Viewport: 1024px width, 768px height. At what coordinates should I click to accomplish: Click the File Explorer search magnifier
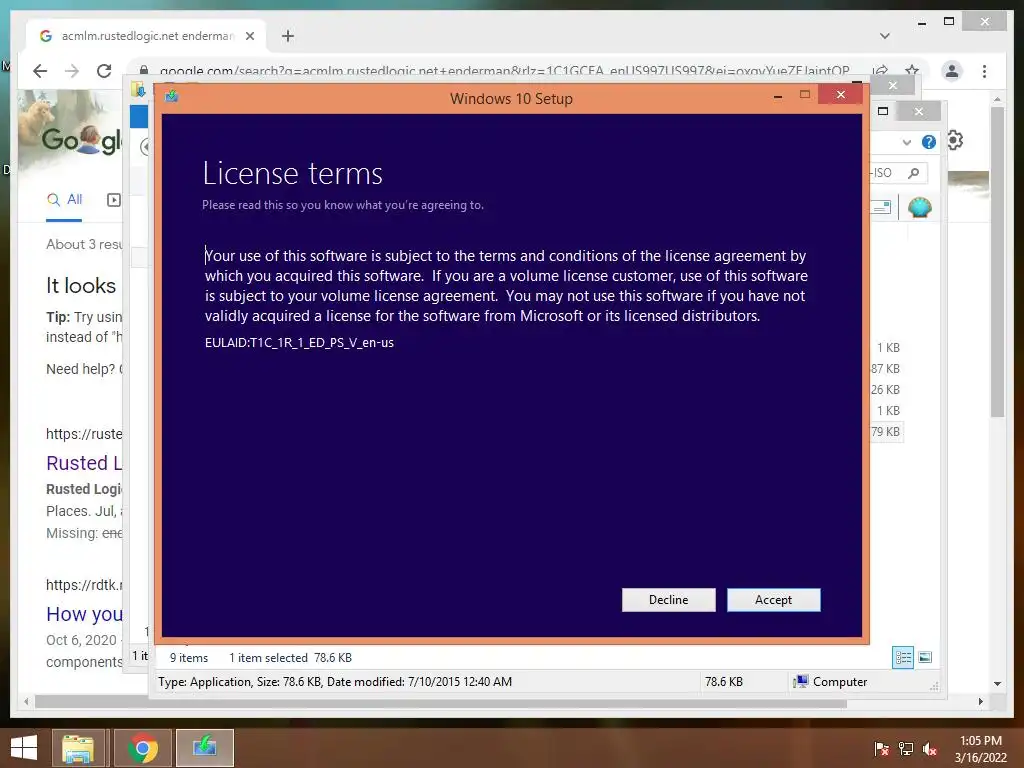pos(914,172)
